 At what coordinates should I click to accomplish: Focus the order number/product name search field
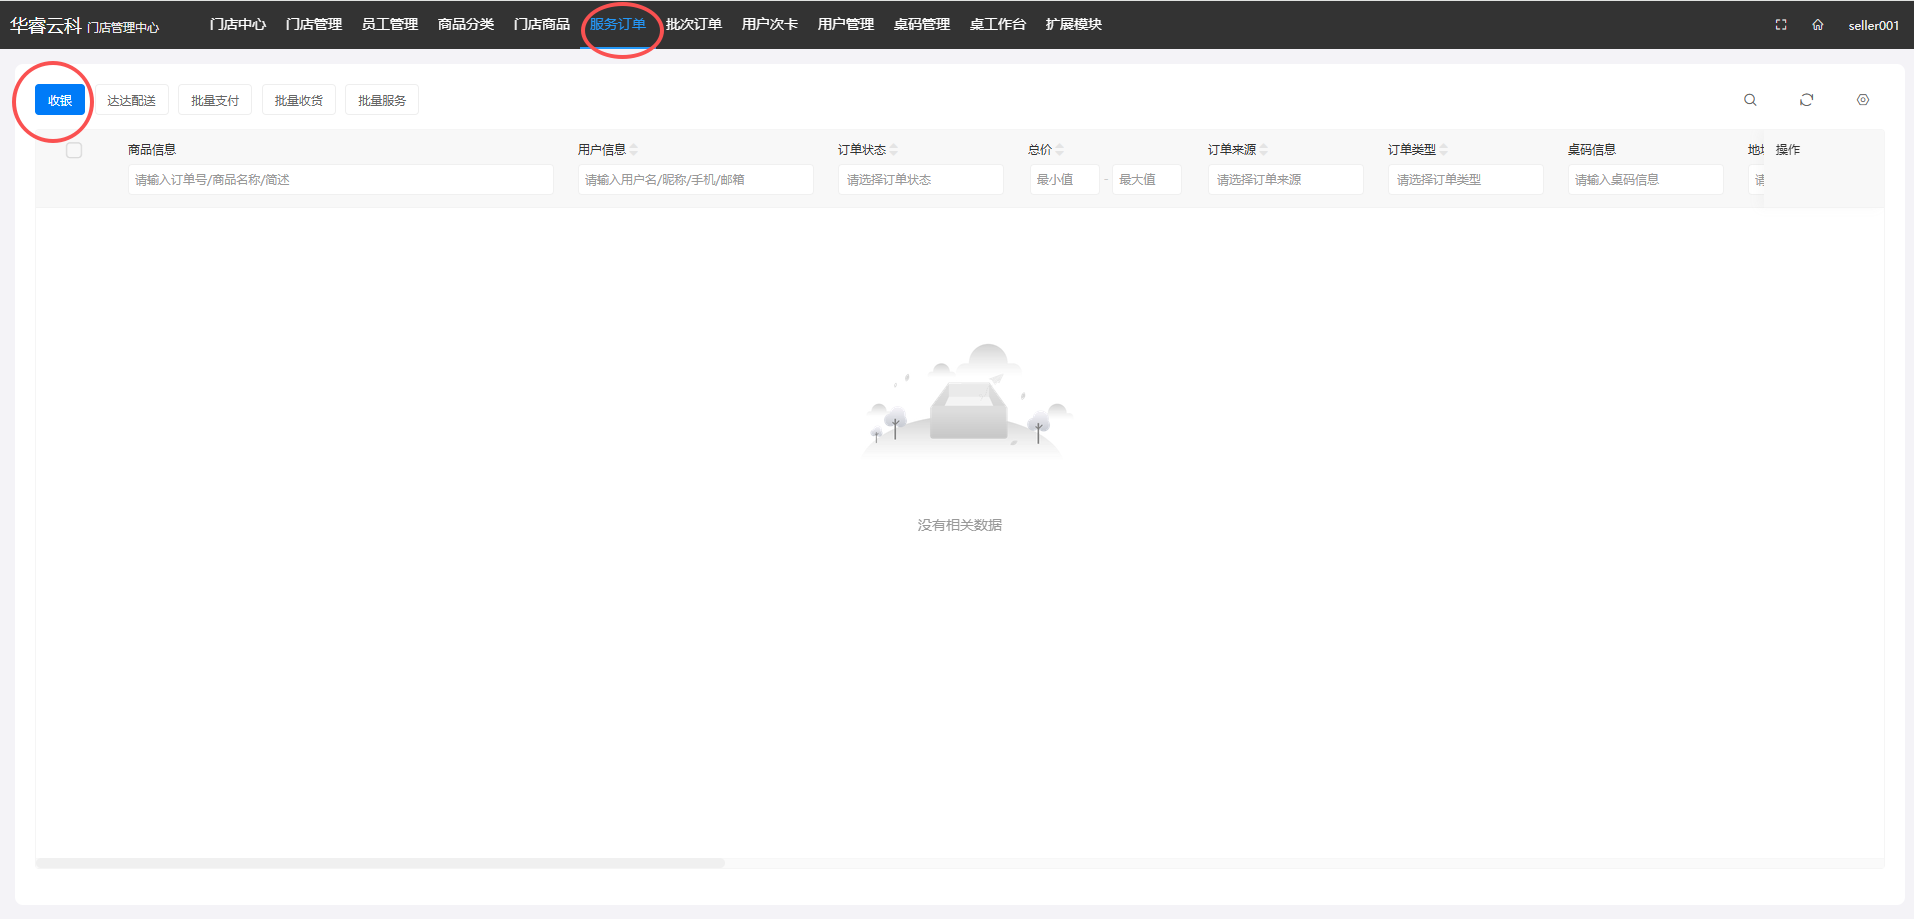(340, 180)
